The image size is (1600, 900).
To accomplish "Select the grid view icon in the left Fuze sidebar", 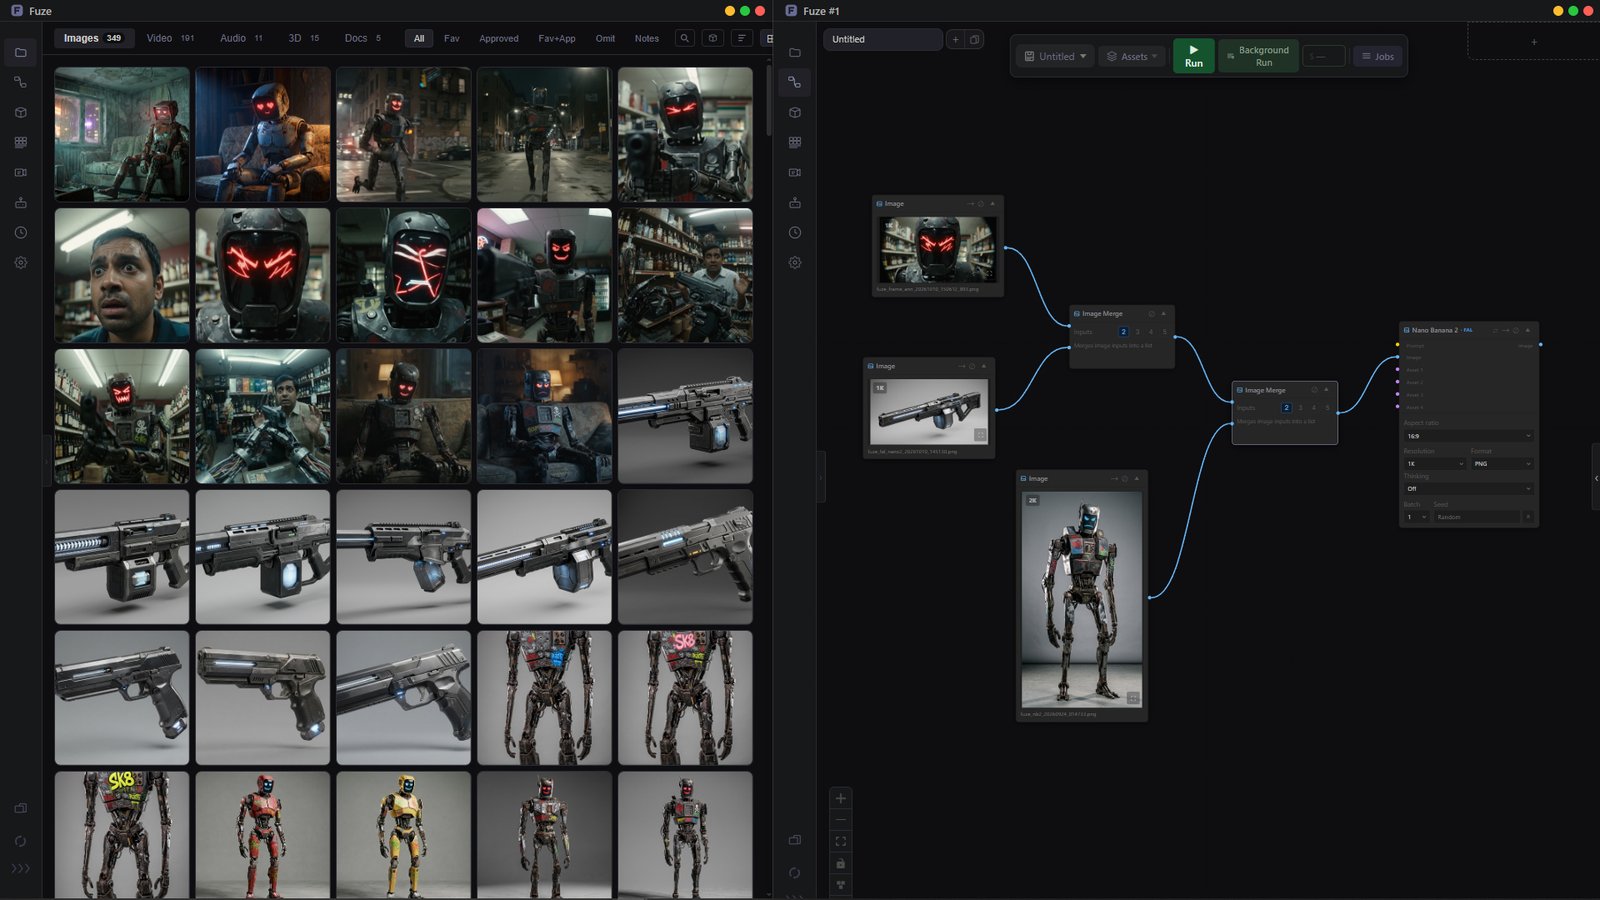I will [21, 142].
